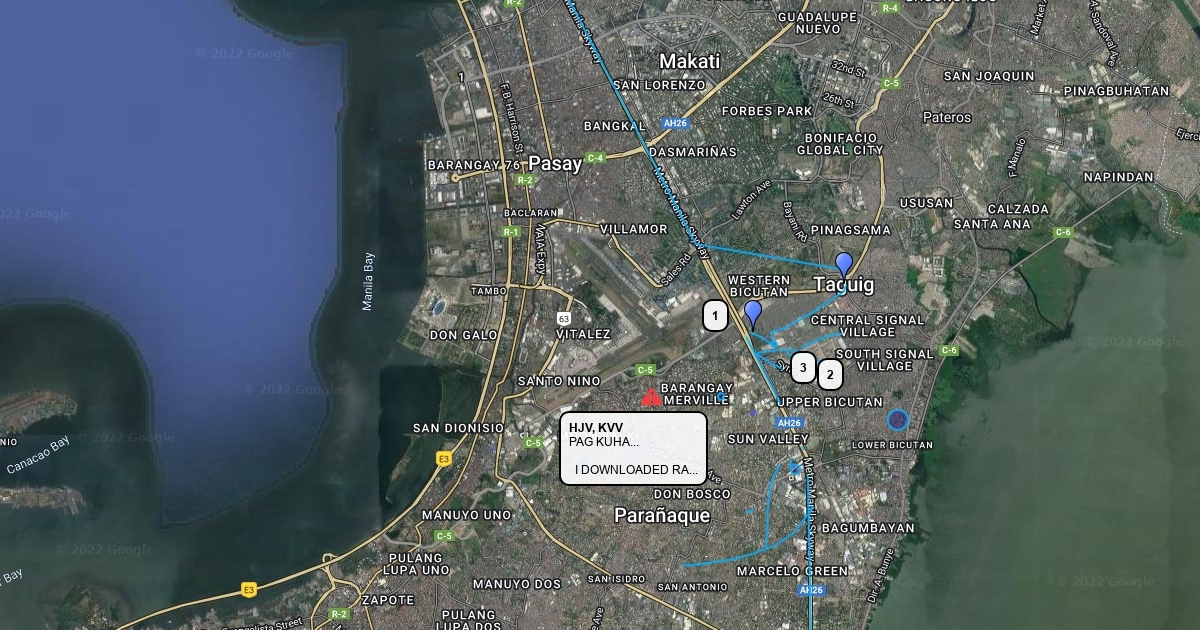
Task: Click the Baclaran label
Action: (x=530, y=213)
